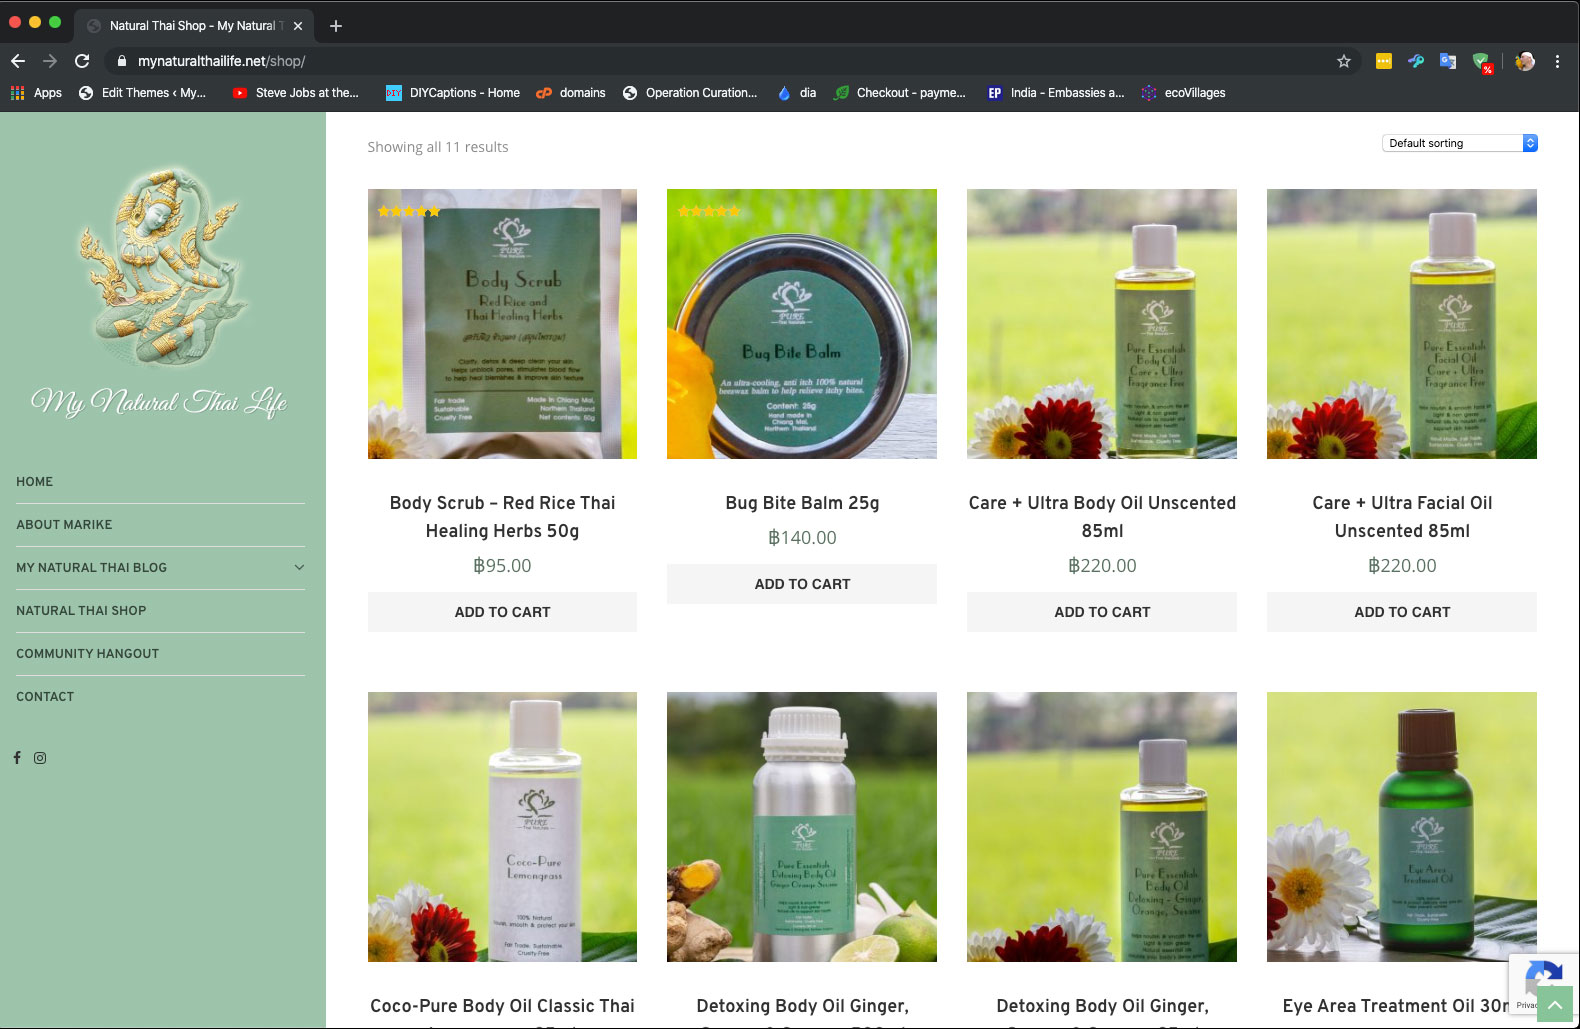
Task: Reload the page with the refresh icon
Action: (x=82, y=61)
